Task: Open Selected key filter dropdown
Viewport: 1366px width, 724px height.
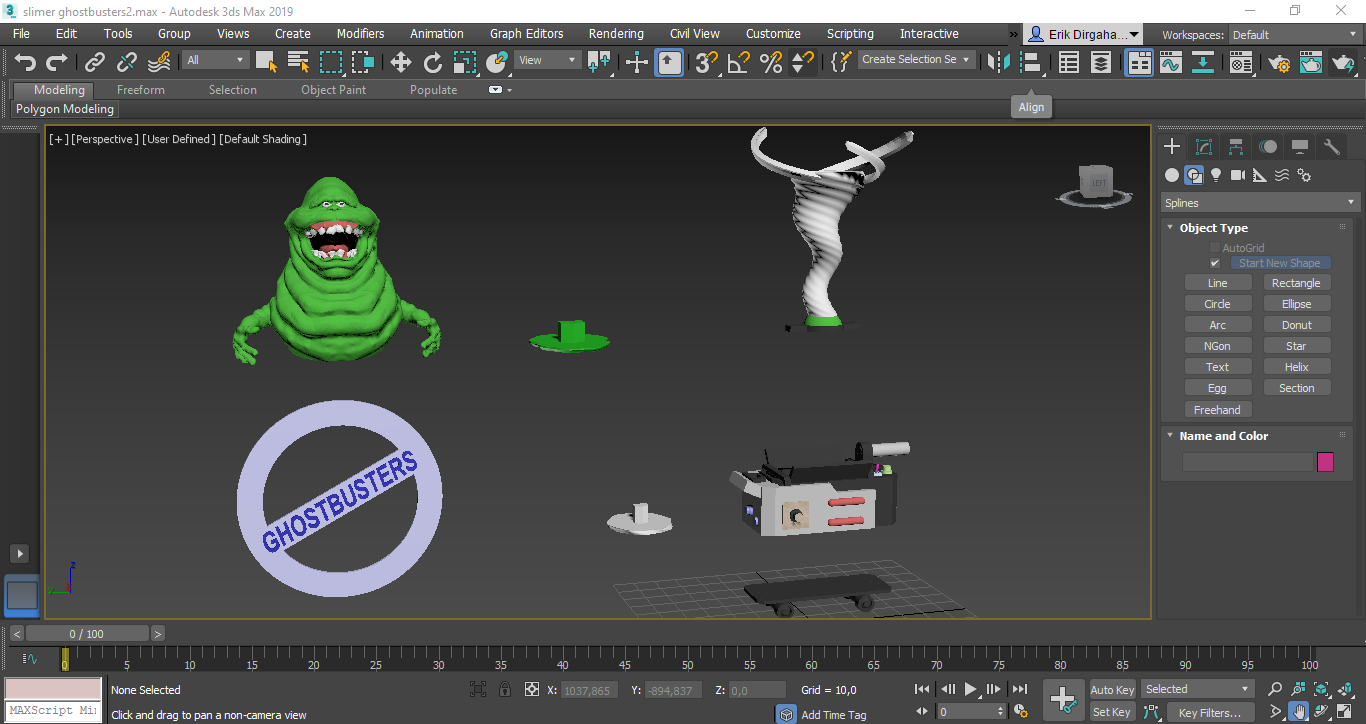Action: tap(1197, 689)
